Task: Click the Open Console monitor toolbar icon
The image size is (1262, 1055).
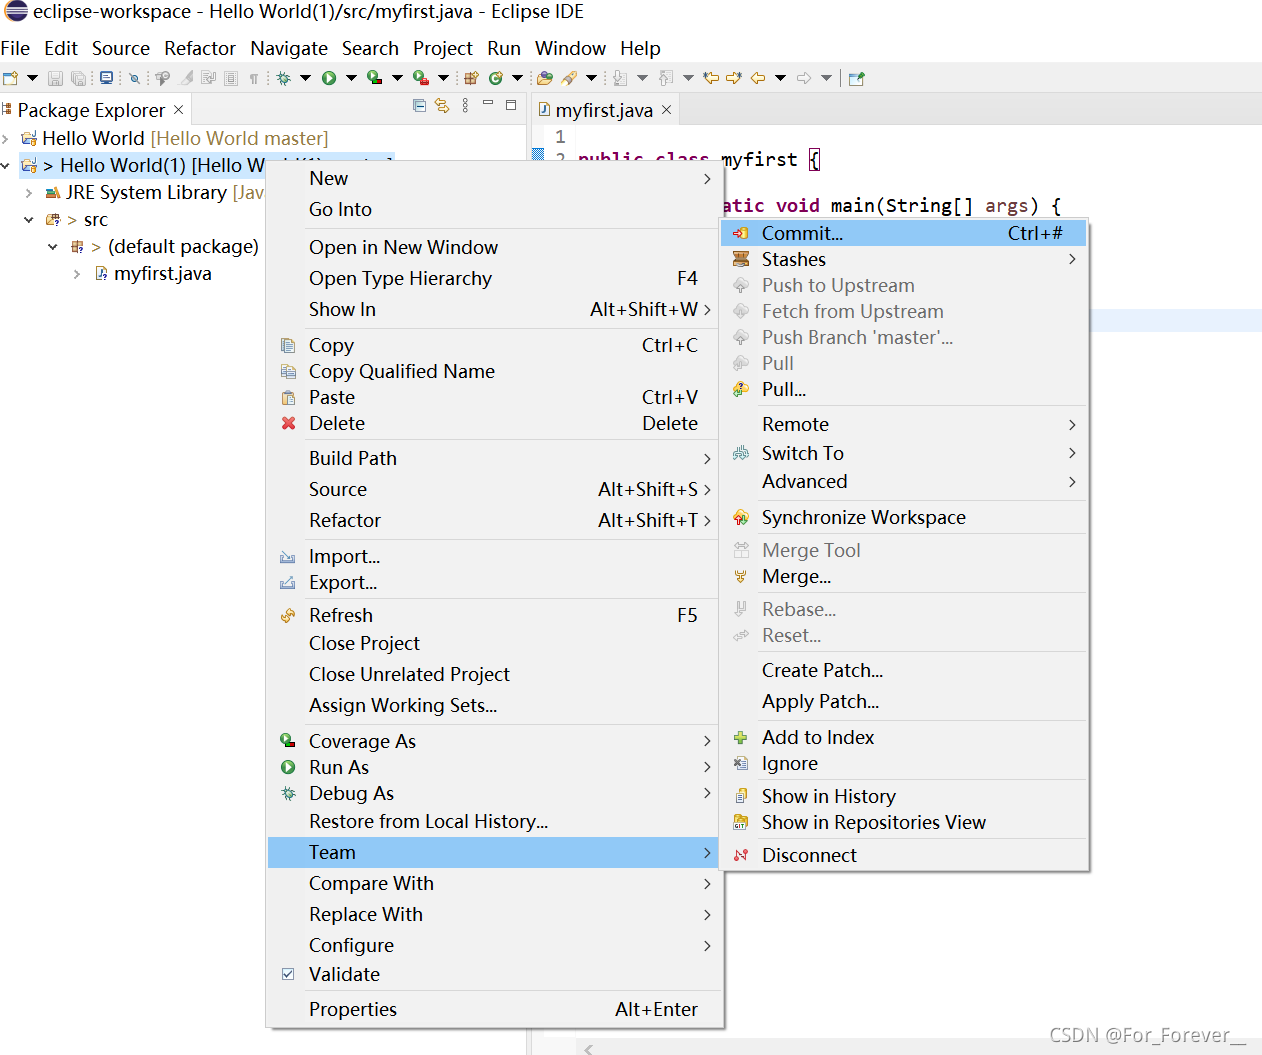Action: [x=106, y=78]
